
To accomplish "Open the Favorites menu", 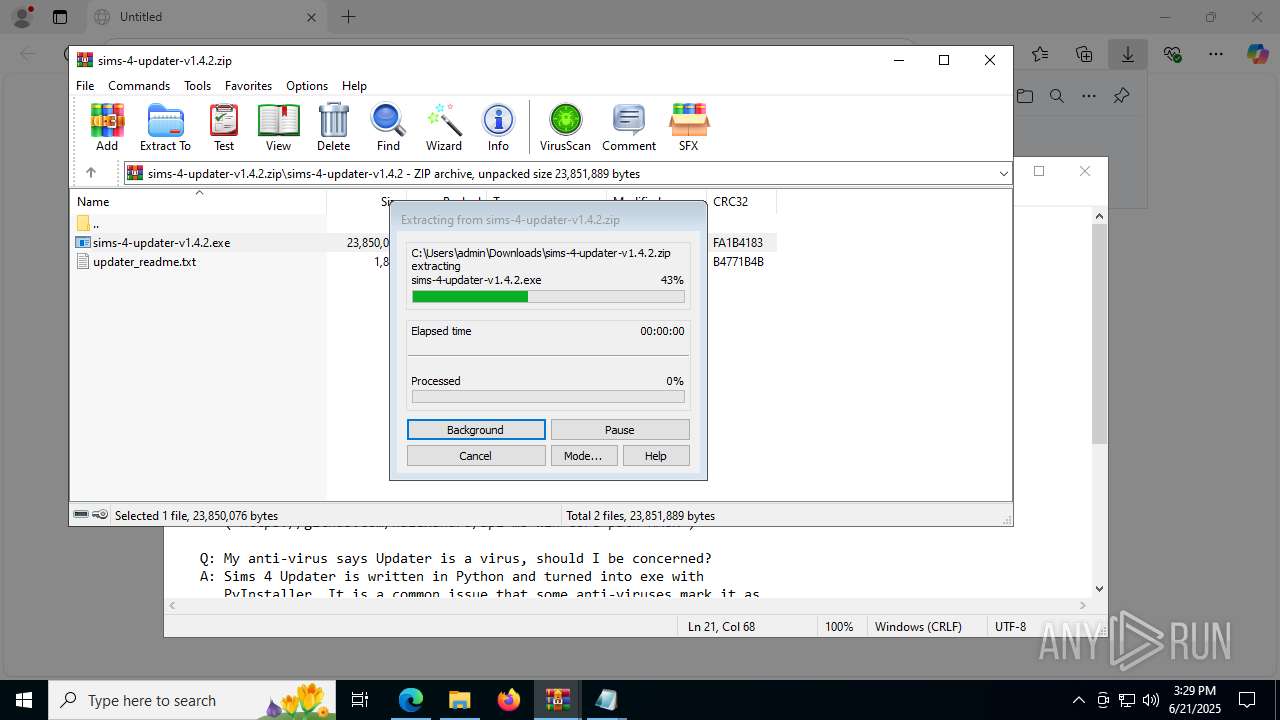I will (x=248, y=86).
